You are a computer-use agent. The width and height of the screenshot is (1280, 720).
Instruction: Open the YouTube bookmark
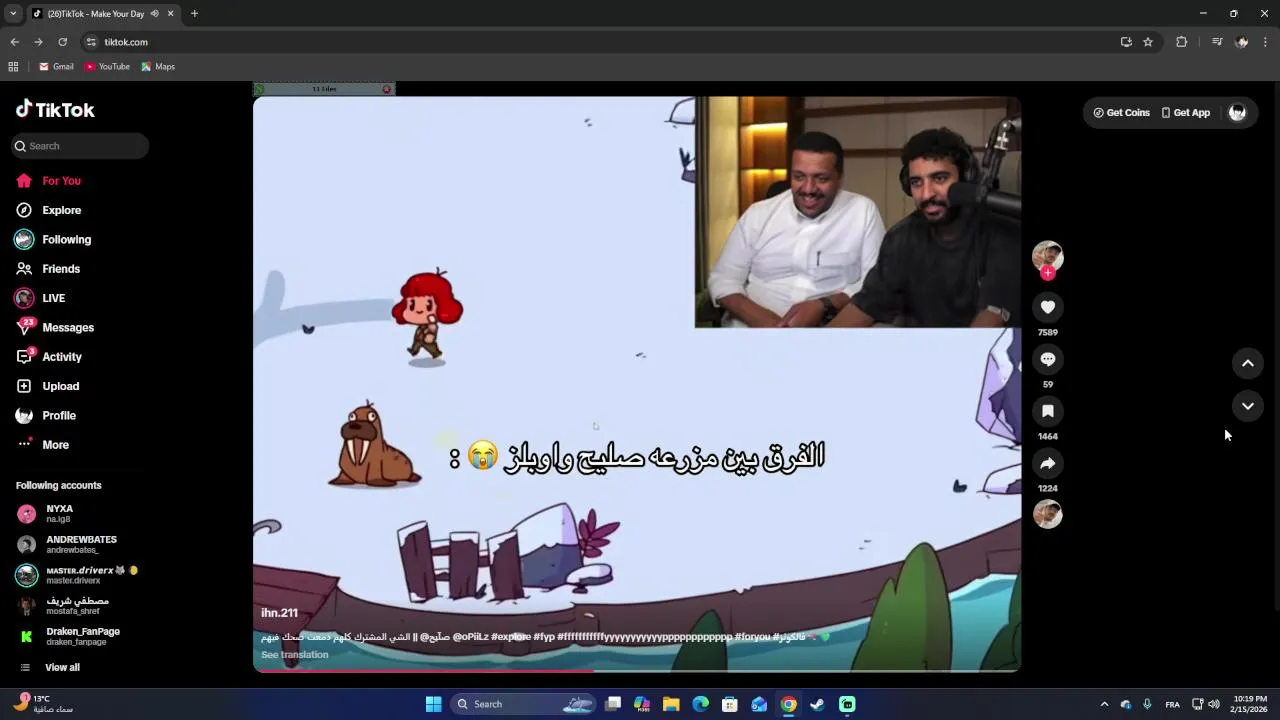coord(107,67)
